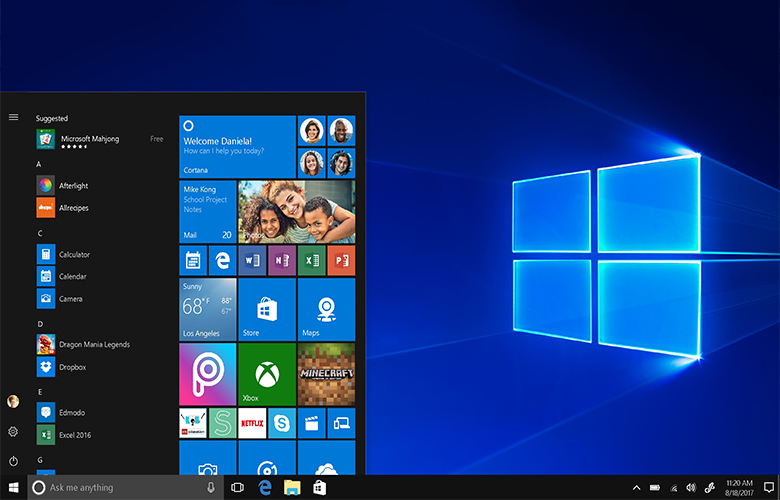Viewport: 780px width, 500px height.
Task: Activate the search box microphone
Action: (211, 488)
